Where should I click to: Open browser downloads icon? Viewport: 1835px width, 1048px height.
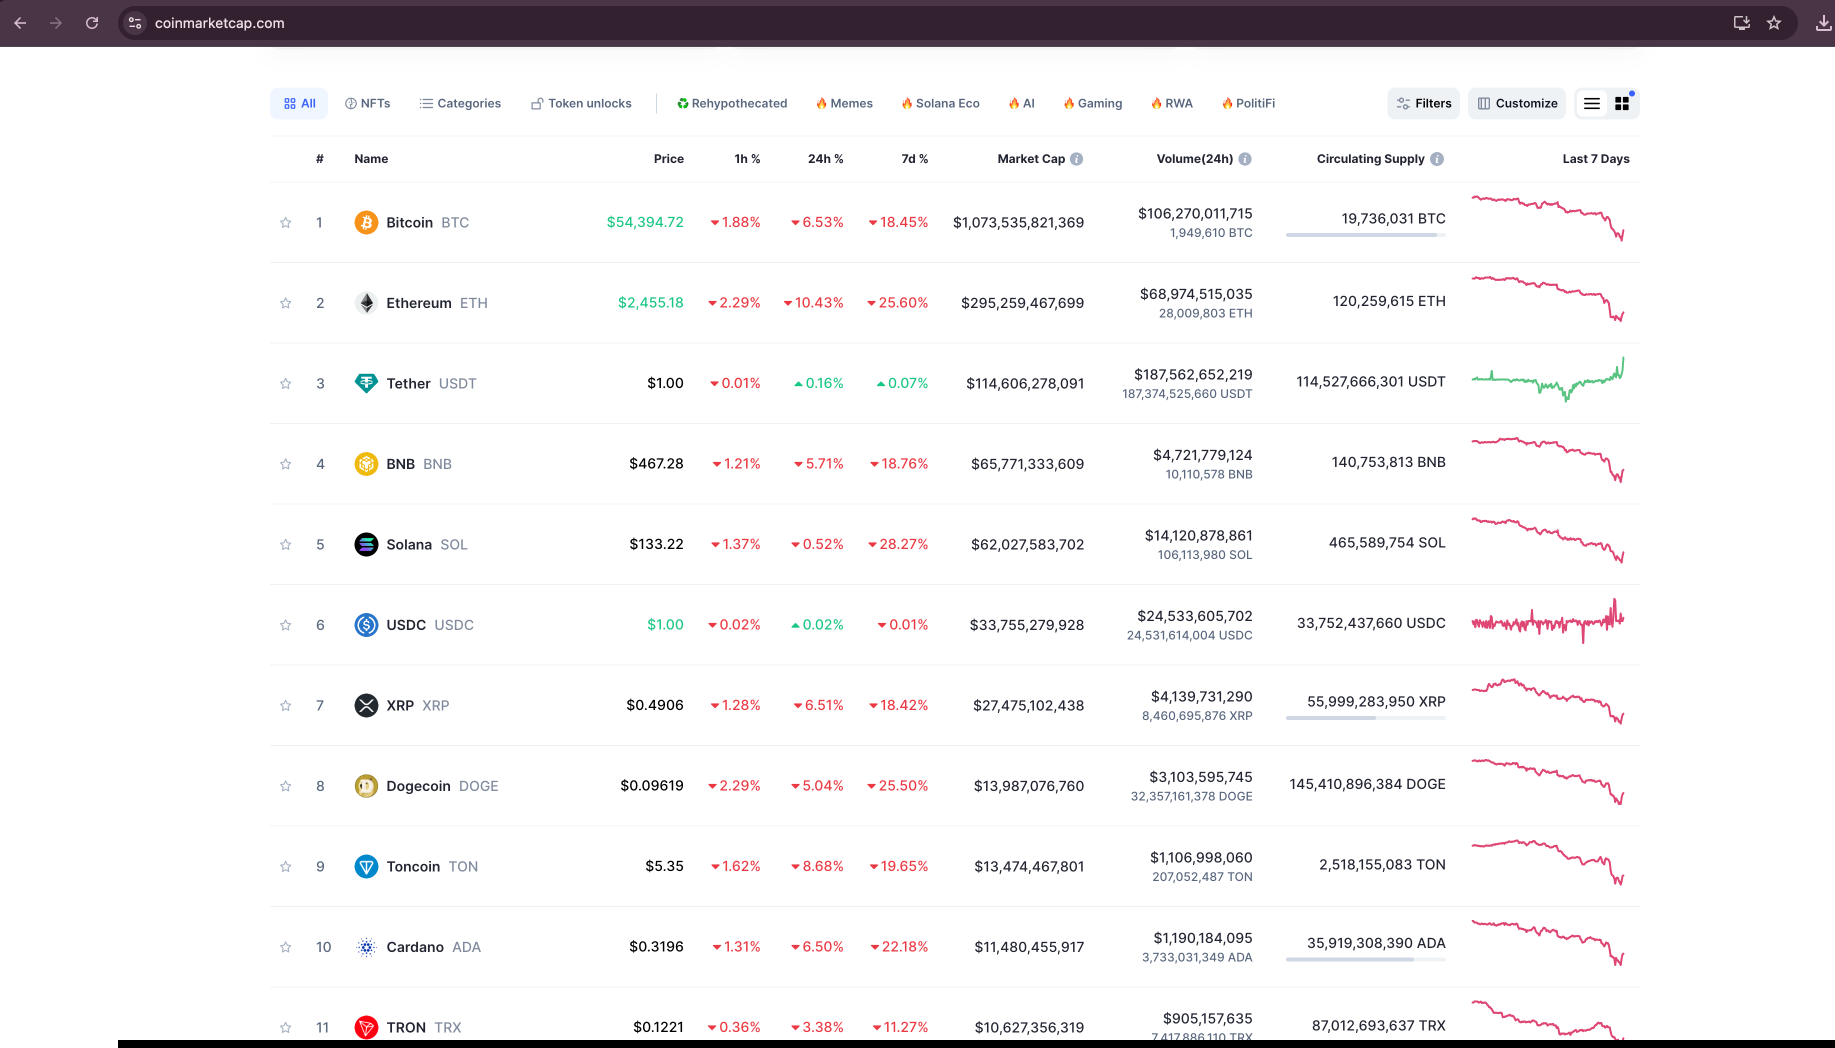pyautogui.click(x=1823, y=22)
